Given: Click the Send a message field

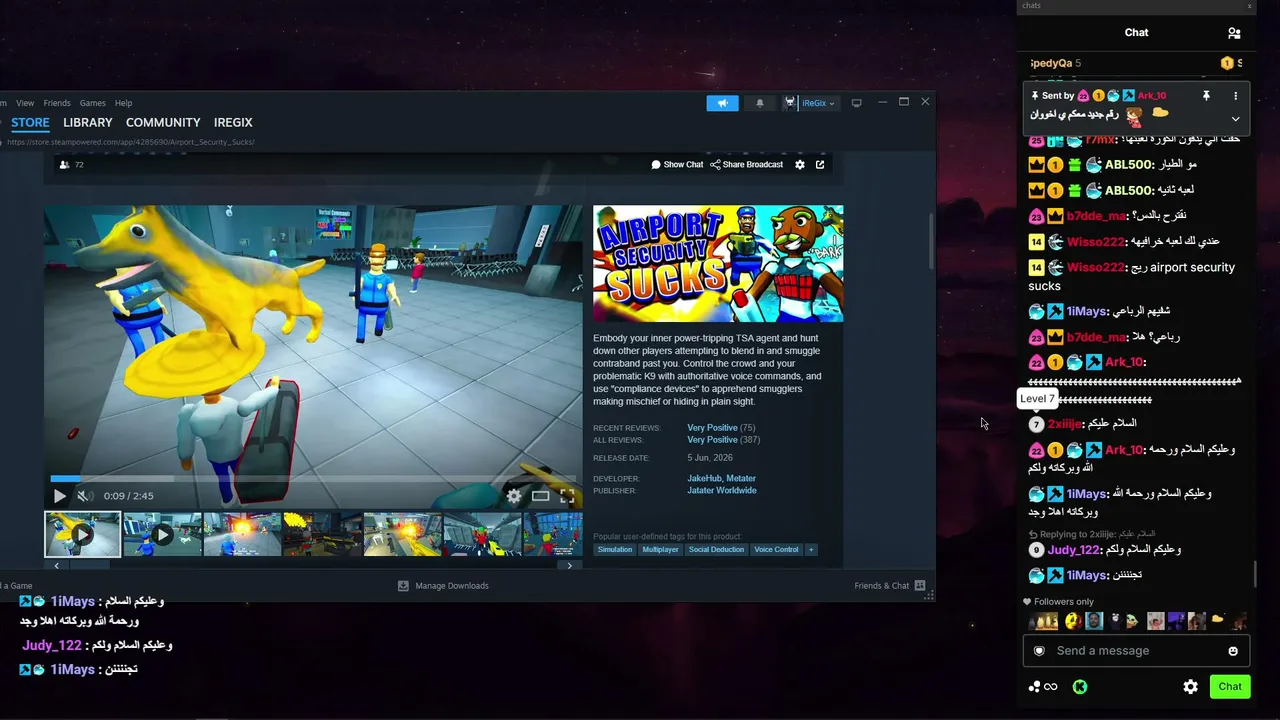Looking at the screenshot, I should (1136, 651).
